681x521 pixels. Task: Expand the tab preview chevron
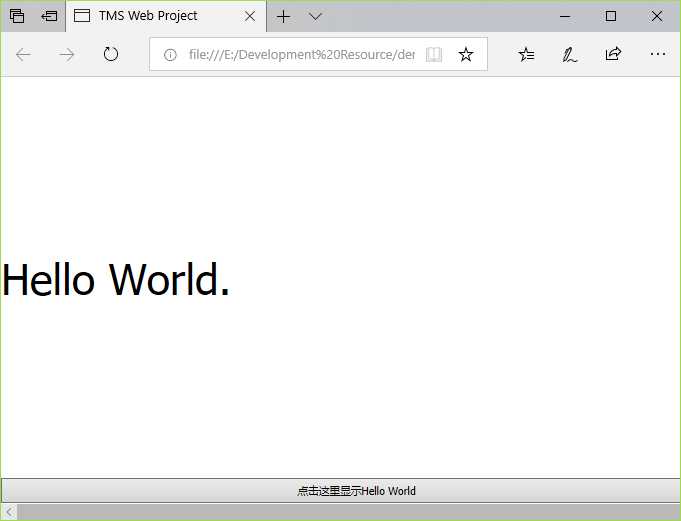315,16
